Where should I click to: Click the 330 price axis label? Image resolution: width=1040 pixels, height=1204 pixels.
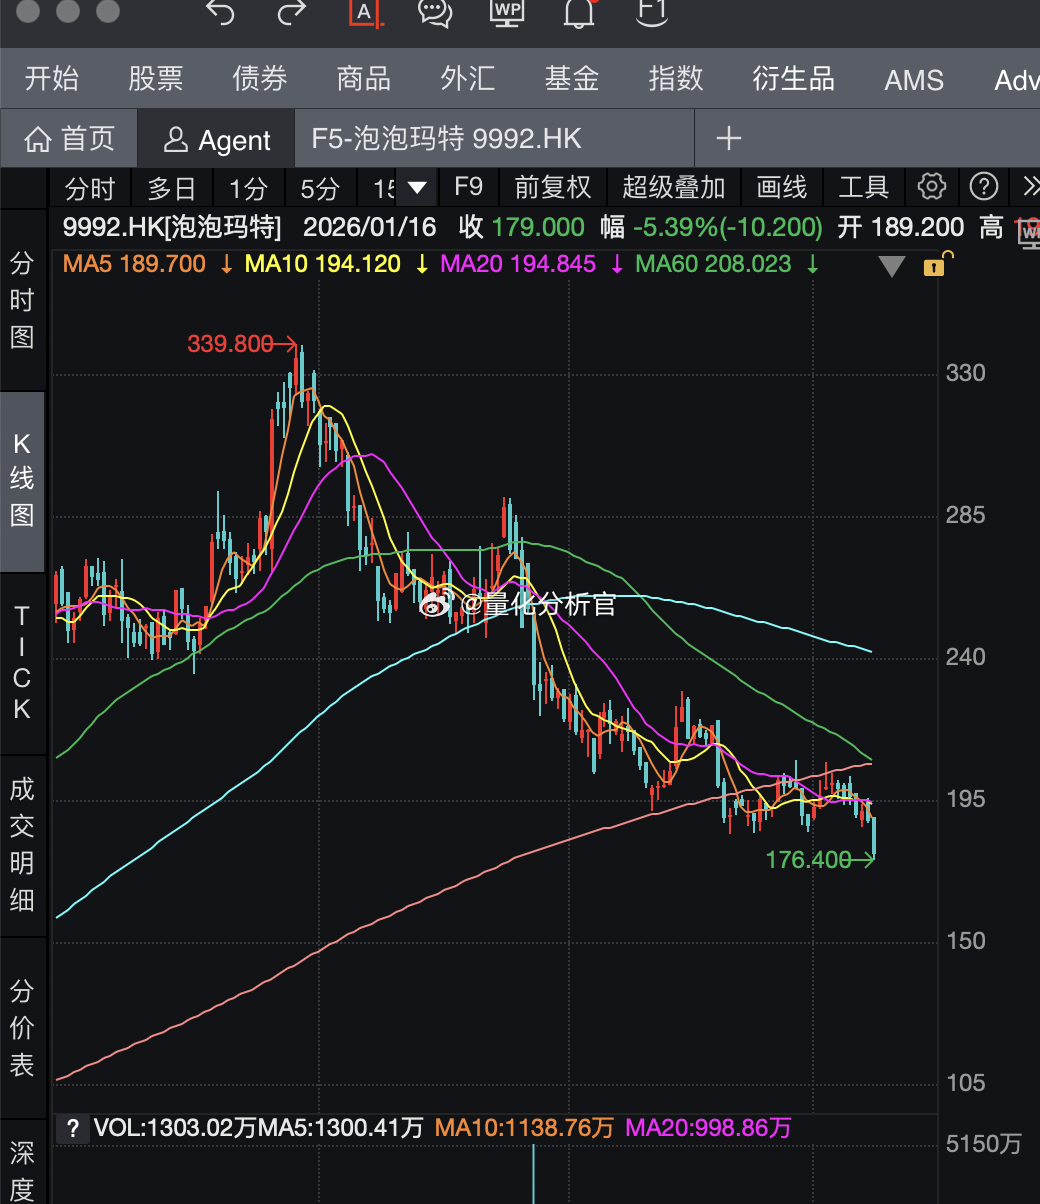pos(965,373)
